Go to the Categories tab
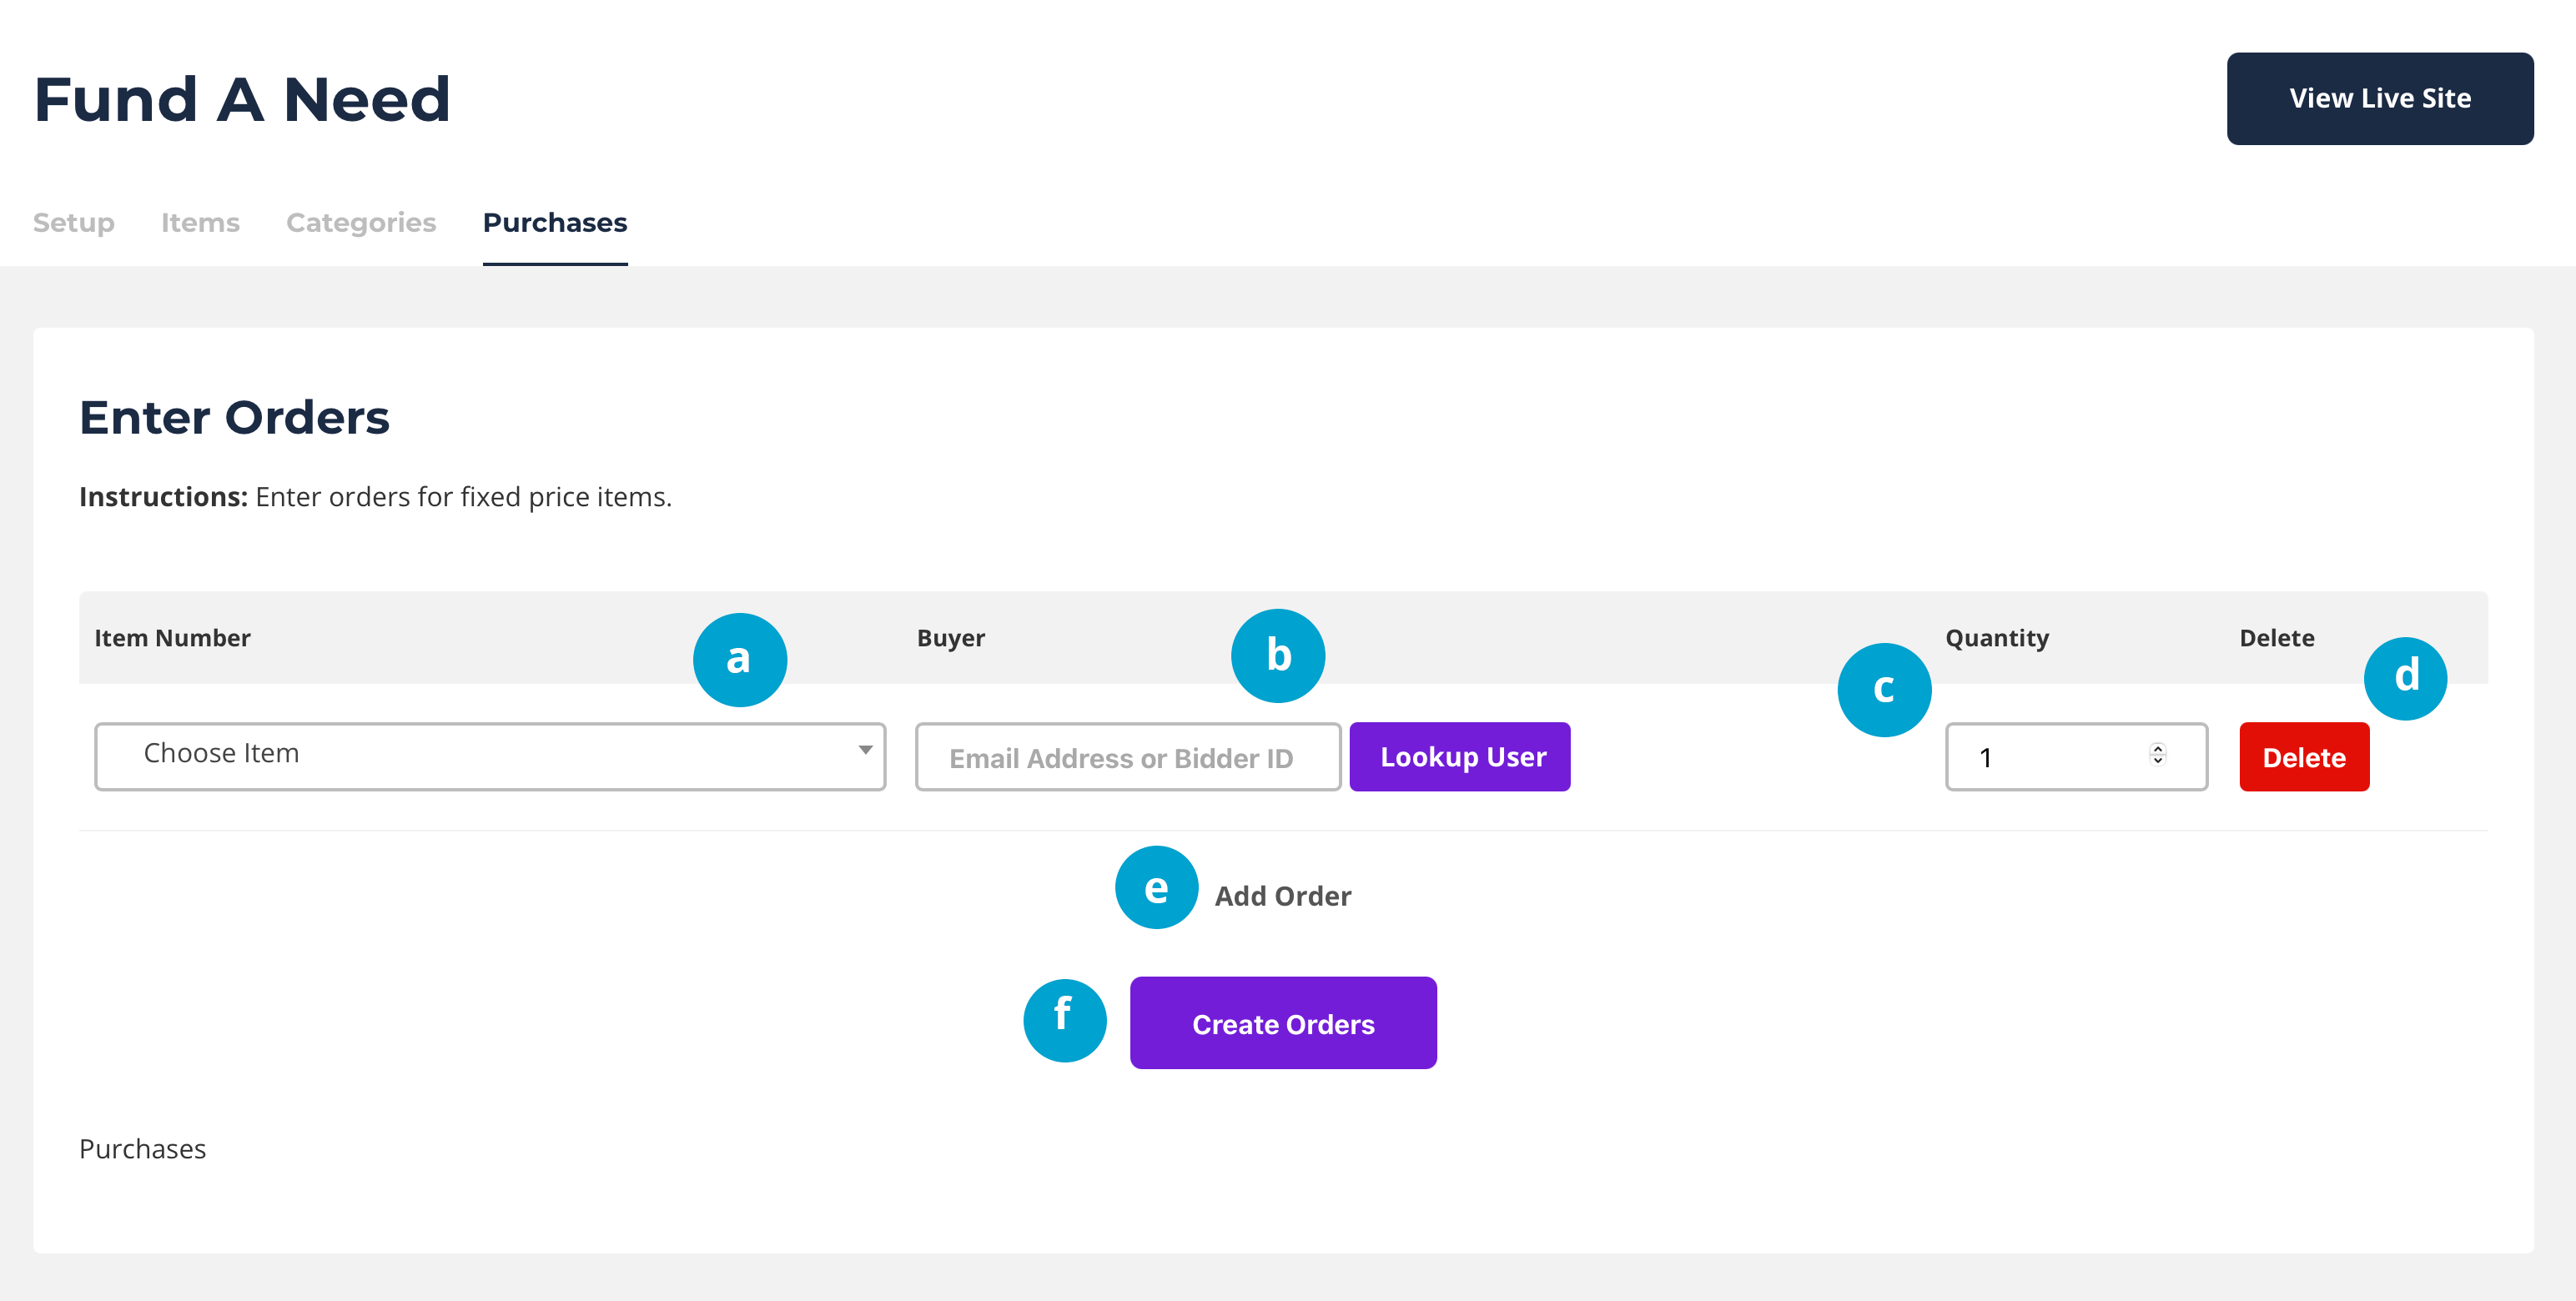2576x1301 pixels. [360, 222]
